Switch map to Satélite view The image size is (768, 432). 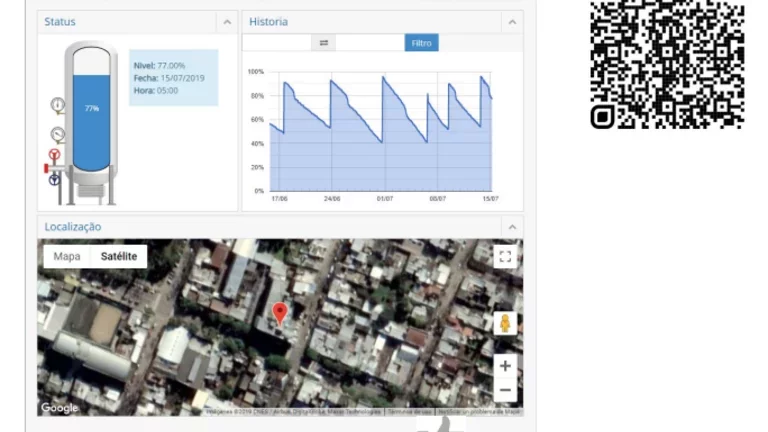click(119, 257)
